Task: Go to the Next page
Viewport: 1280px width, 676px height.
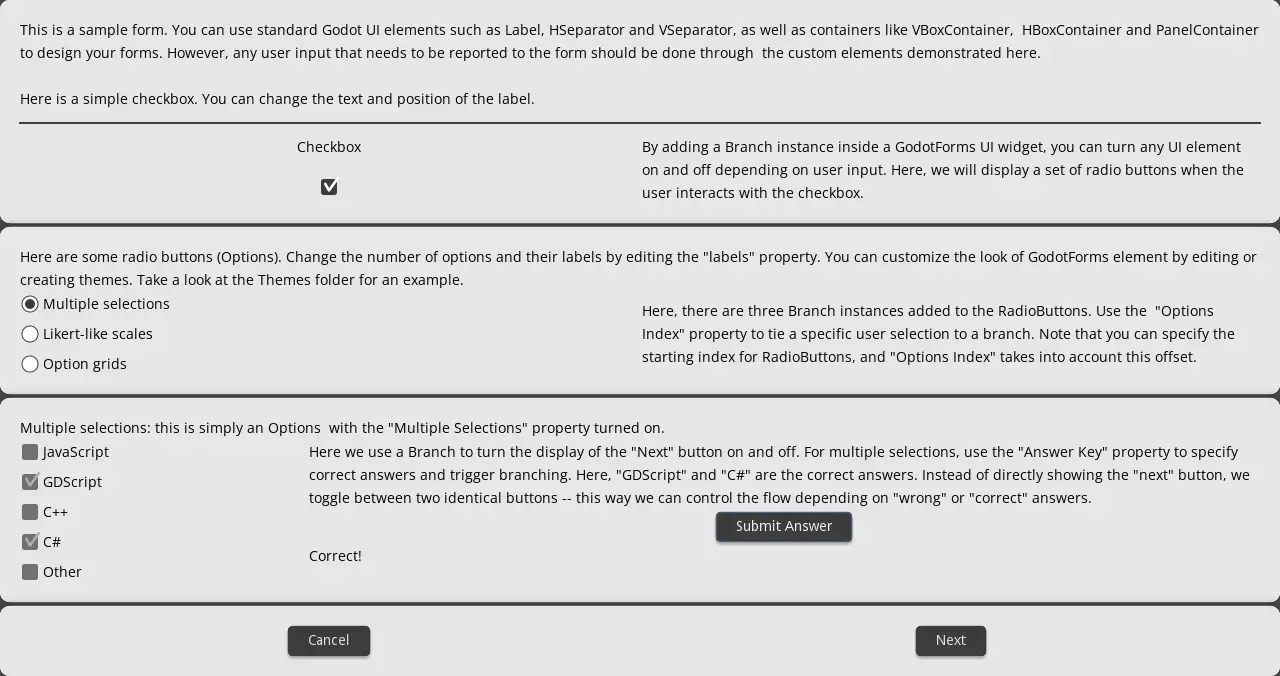Action: 951,641
